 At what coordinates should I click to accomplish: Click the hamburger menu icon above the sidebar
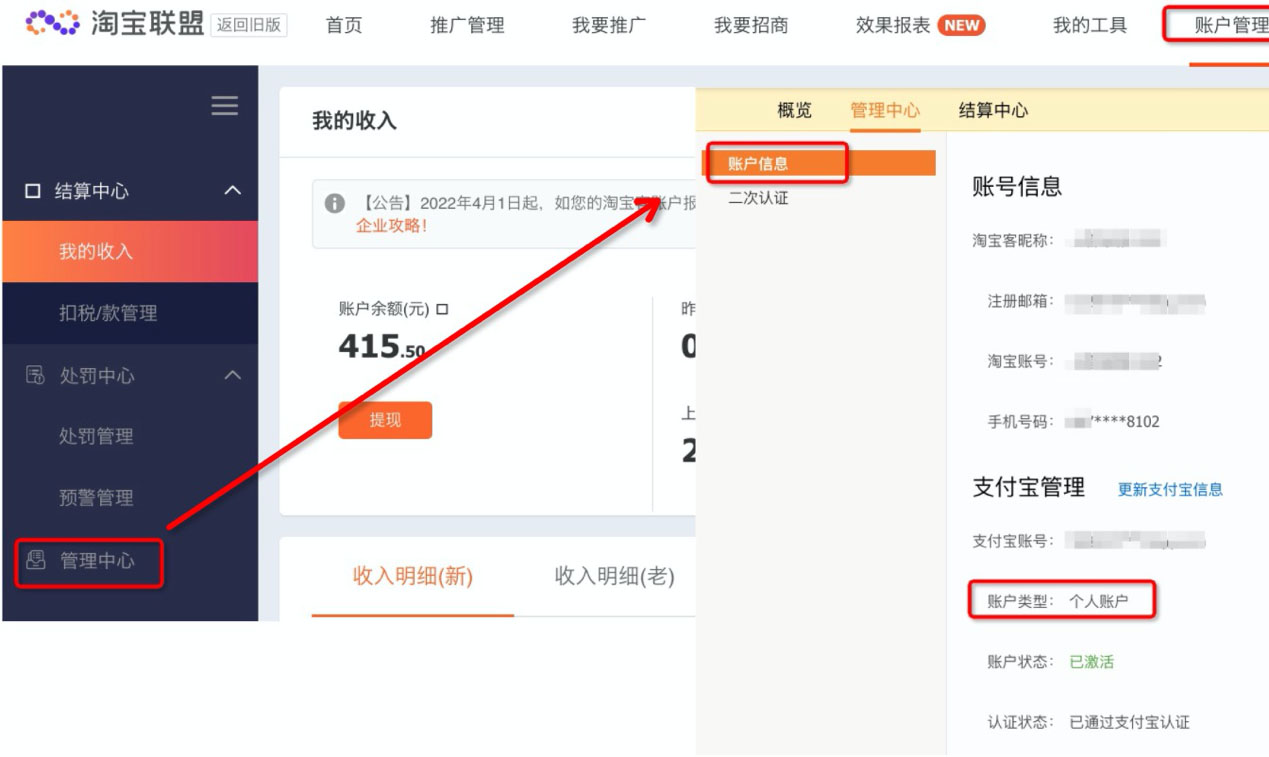click(x=224, y=107)
